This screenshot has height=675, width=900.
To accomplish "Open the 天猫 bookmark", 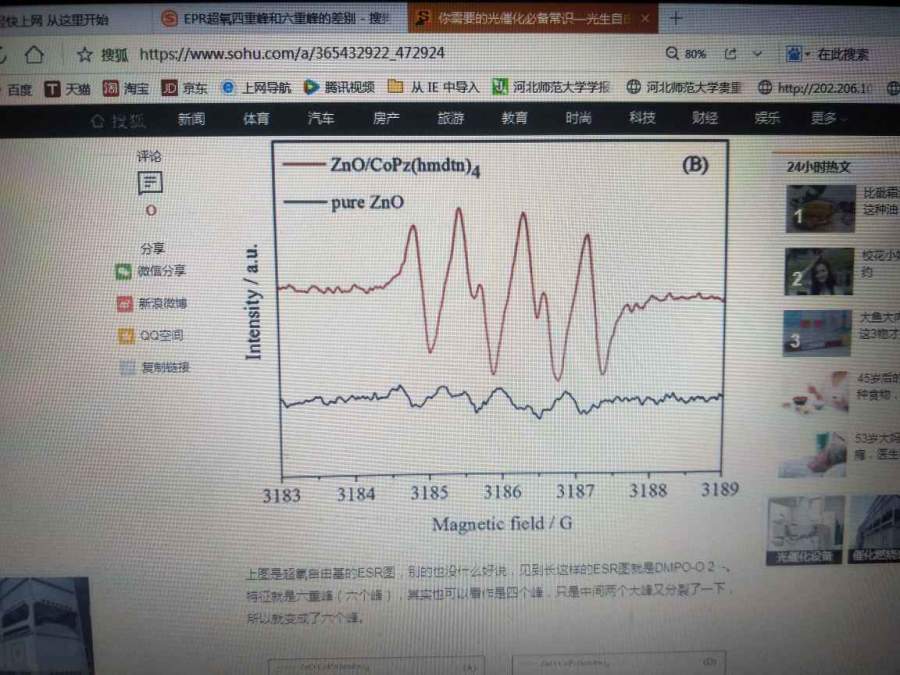I will point(68,88).
